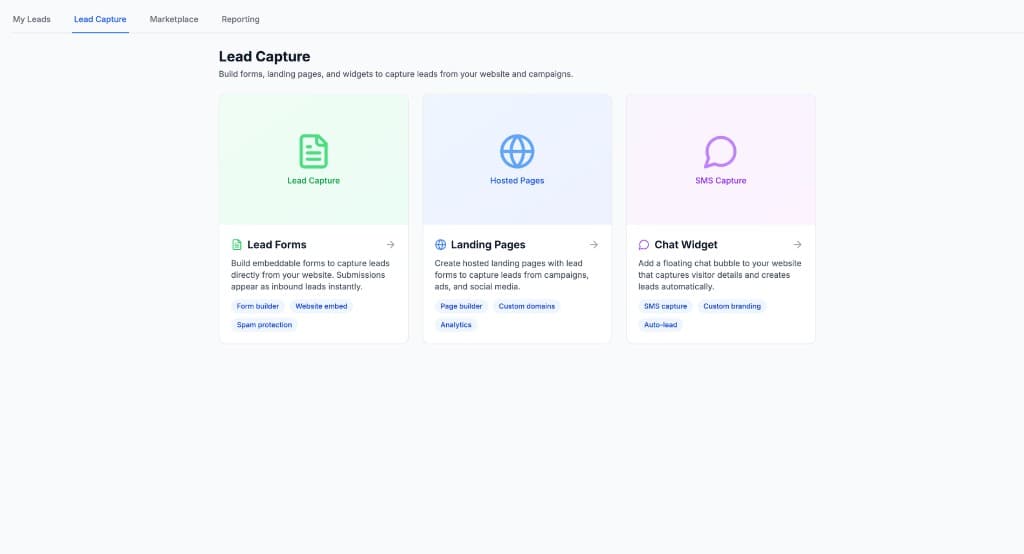Viewport: 1024px width, 554px height.
Task: Click the Form builder tag
Action: click(259, 306)
